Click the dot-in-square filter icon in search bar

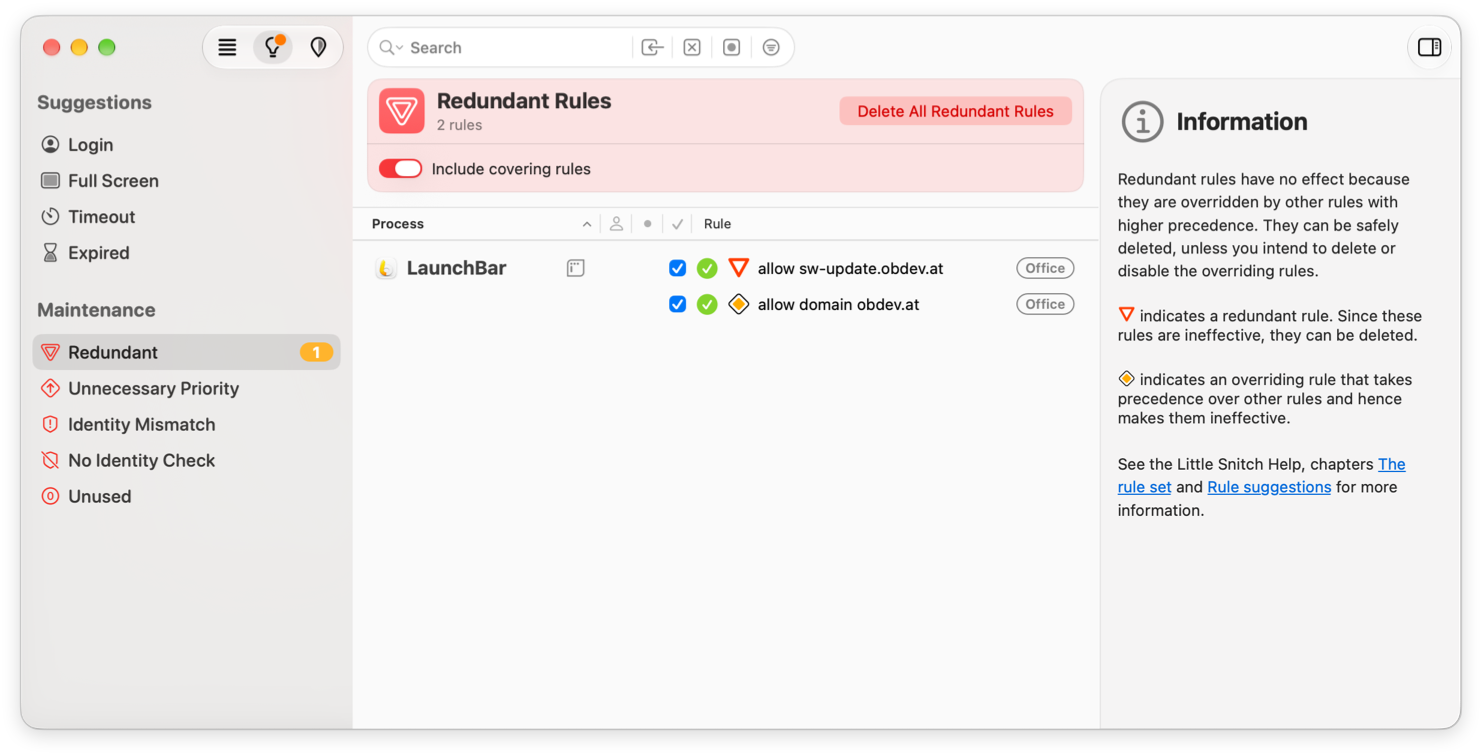[732, 47]
